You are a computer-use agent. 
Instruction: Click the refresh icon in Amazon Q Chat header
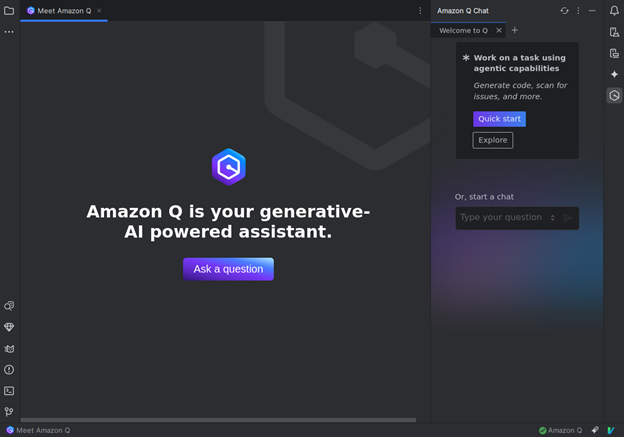(564, 11)
